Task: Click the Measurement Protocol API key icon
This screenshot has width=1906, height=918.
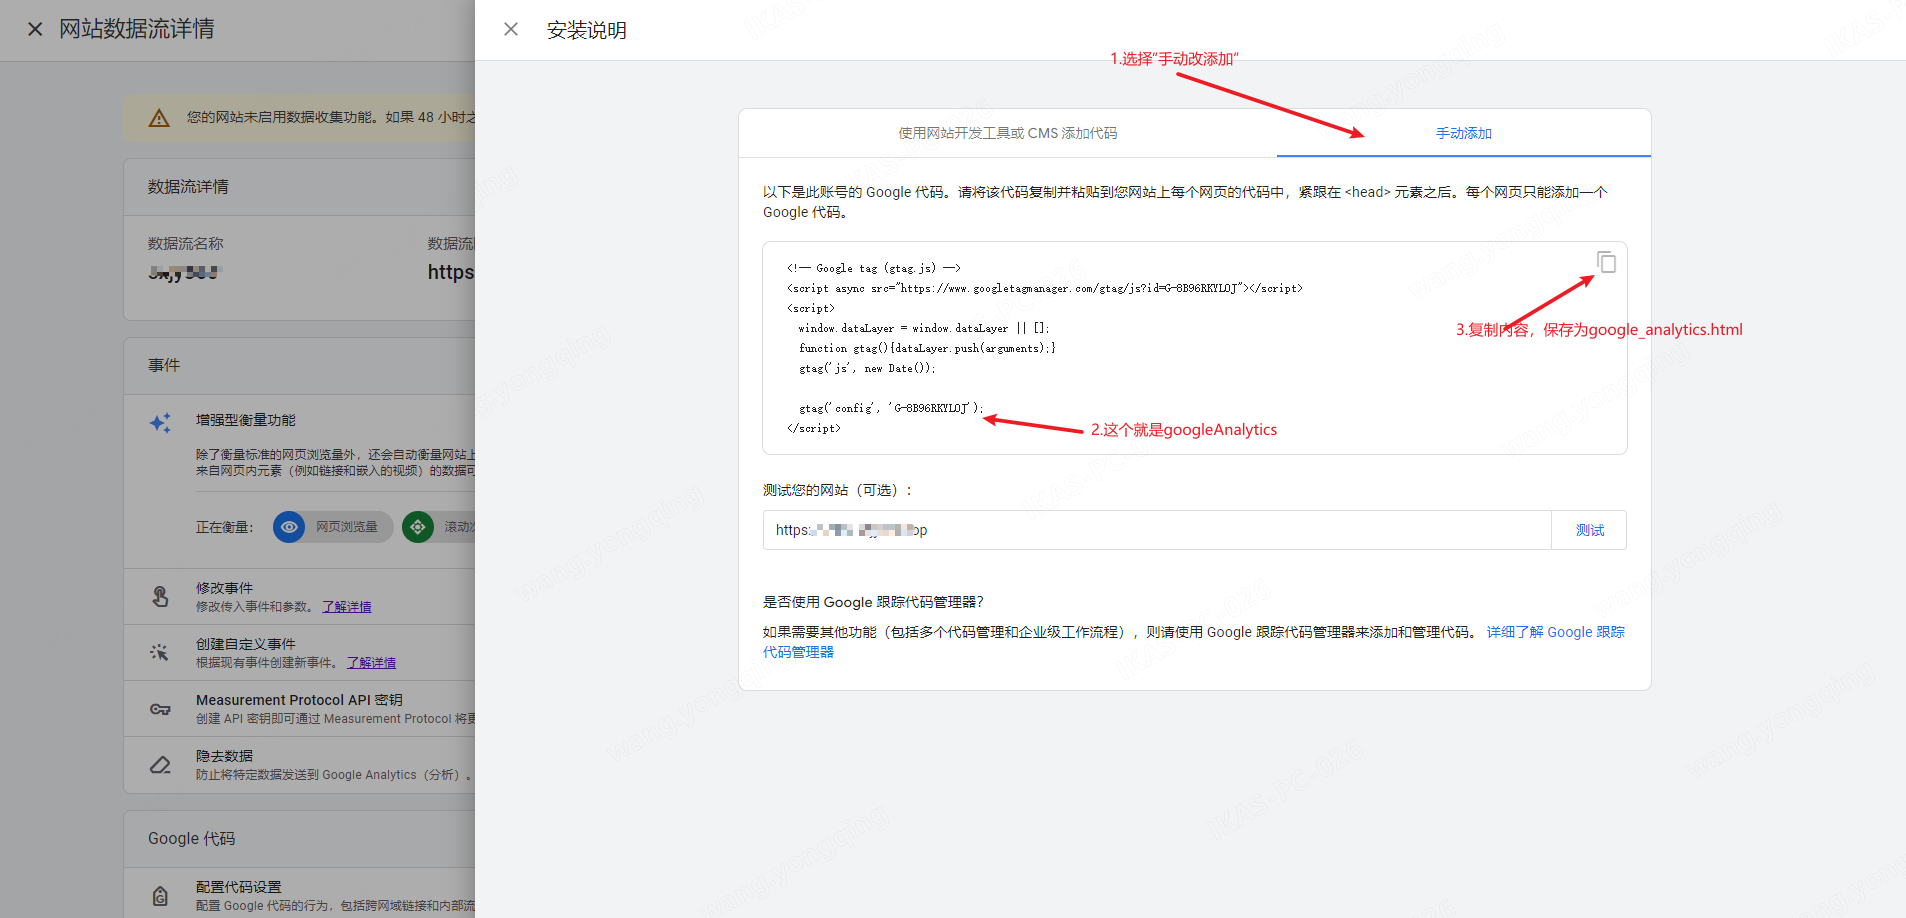Action: (160, 709)
